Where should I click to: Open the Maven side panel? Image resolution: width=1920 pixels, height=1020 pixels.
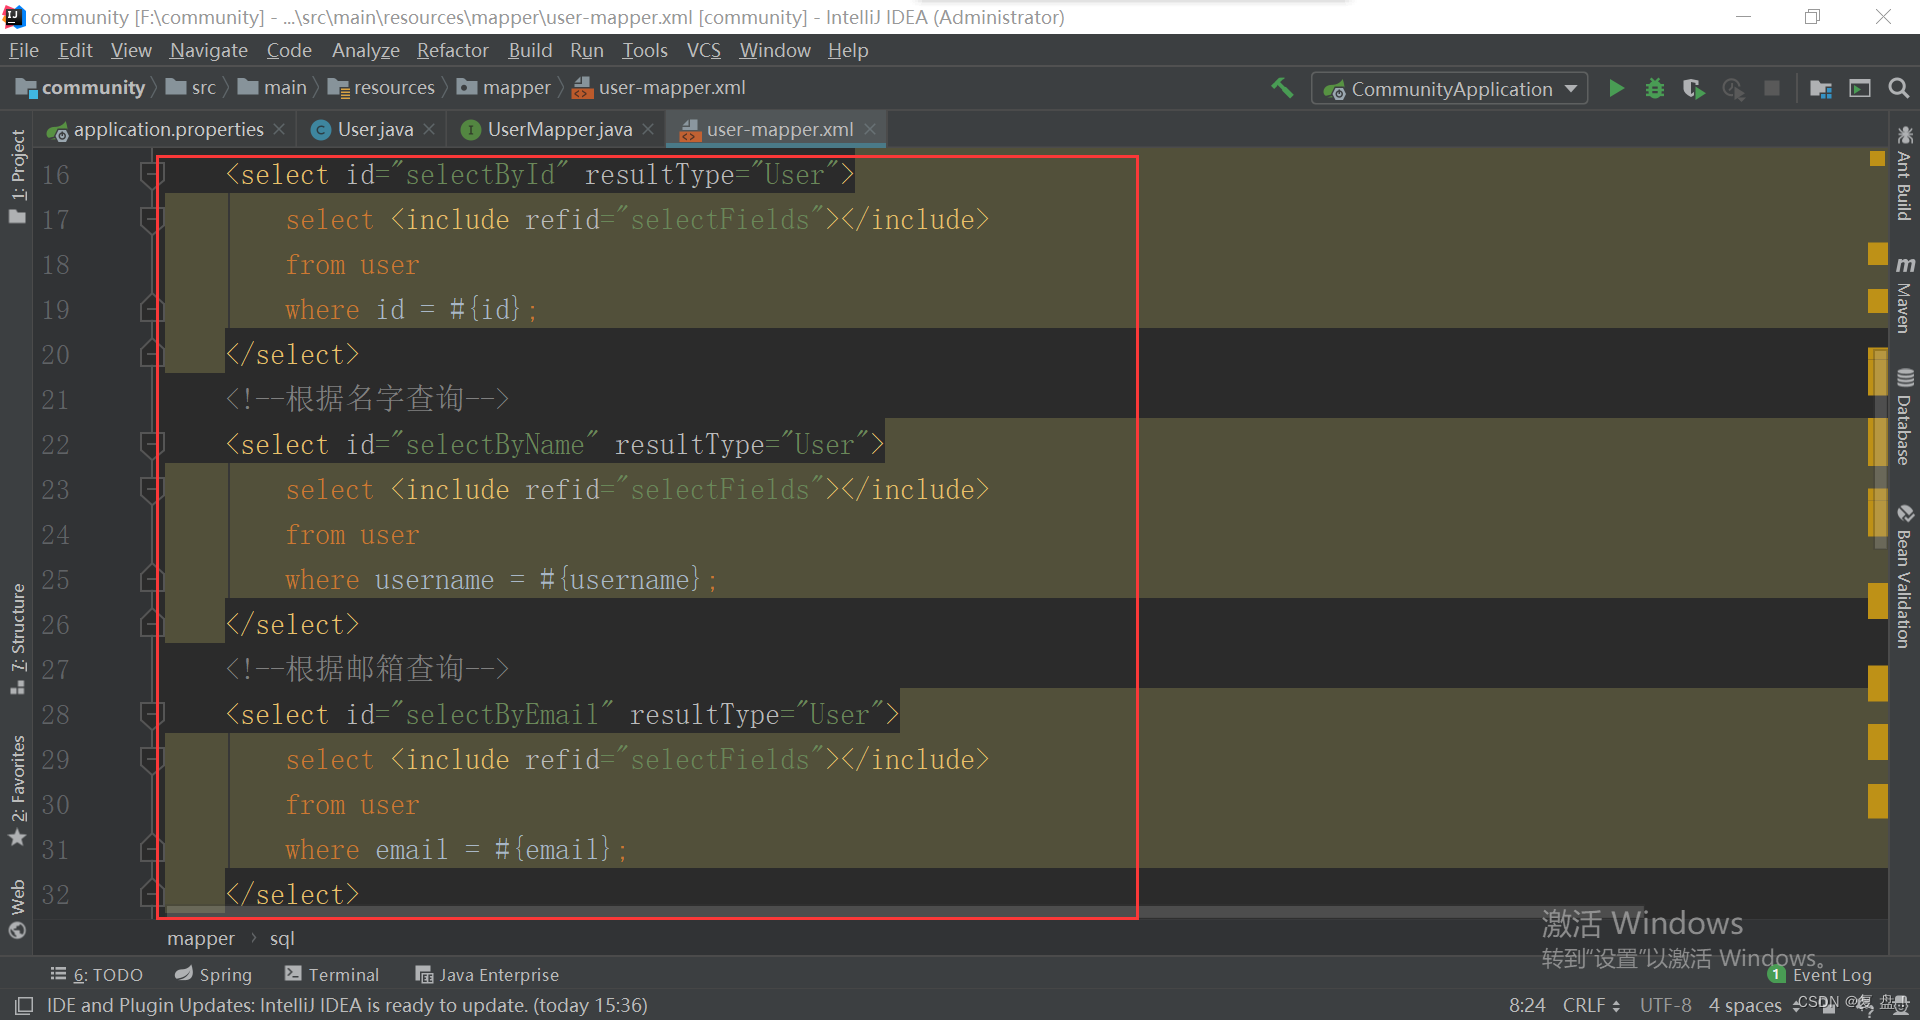pos(1904,295)
